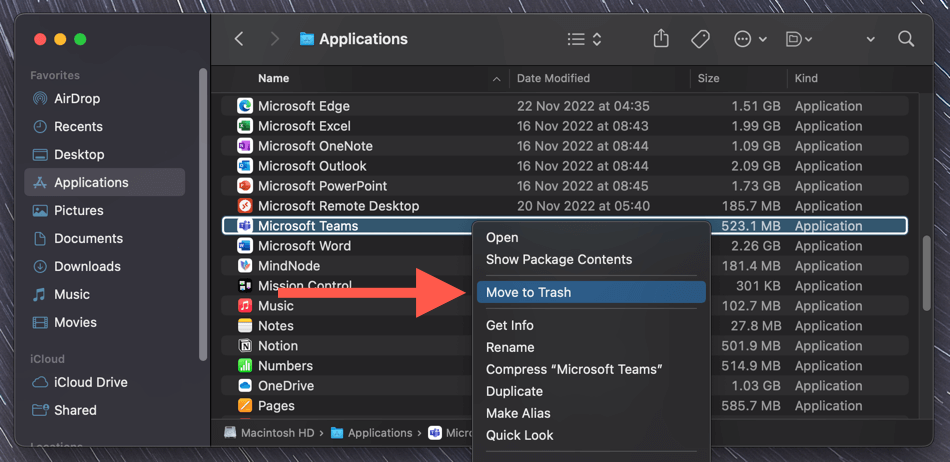Click the MindNode app icon
Image resolution: width=950 pixels, height=462 pixels.
[x=245, y=266]
